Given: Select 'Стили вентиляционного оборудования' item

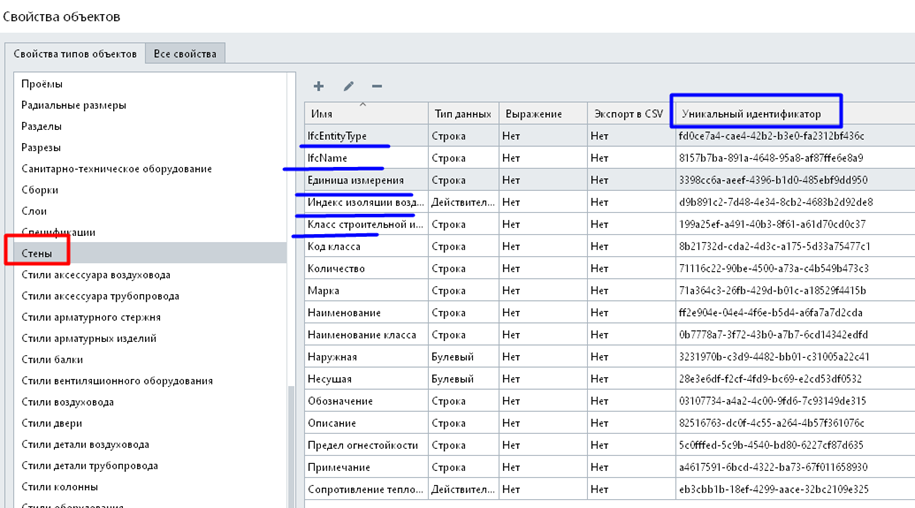Looking at the screenshot, I should click(x=150, y=381).
